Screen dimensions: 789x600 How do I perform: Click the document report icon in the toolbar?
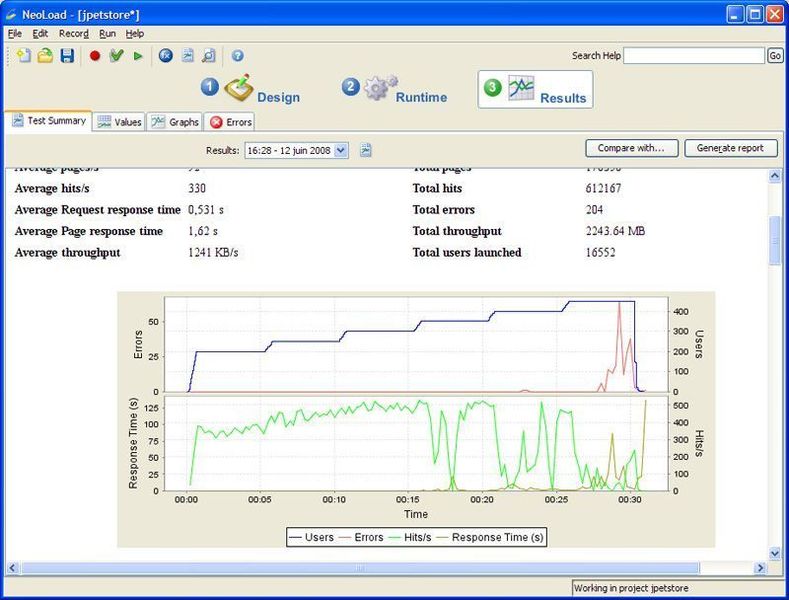click(x=187, y=55)
